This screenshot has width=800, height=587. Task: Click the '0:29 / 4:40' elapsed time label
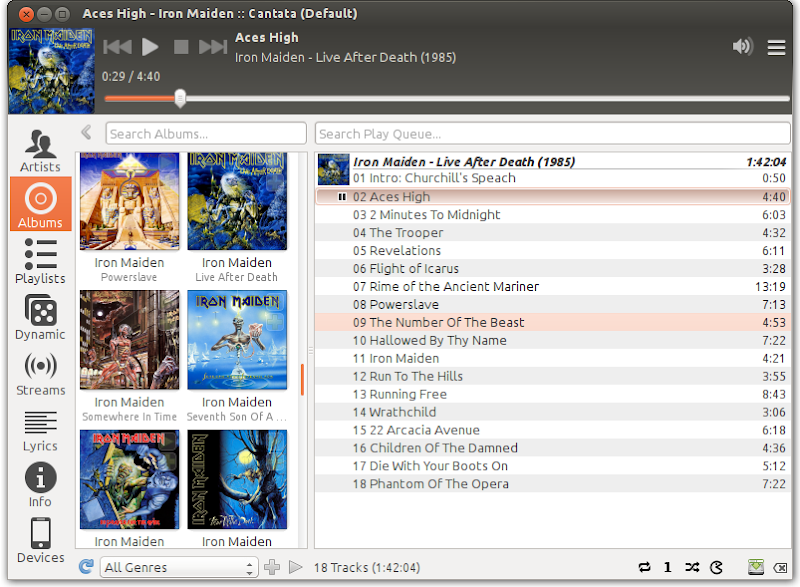tap(131, 76)
